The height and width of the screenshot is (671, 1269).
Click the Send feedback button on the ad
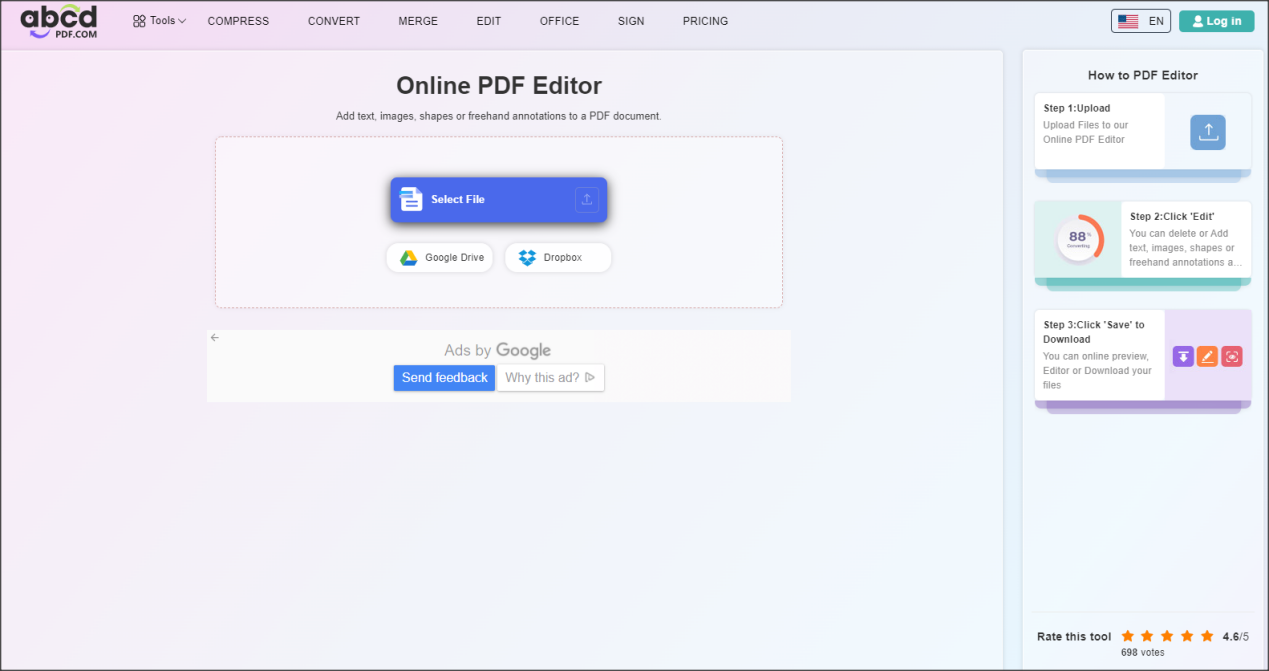(x=444, y=377)
